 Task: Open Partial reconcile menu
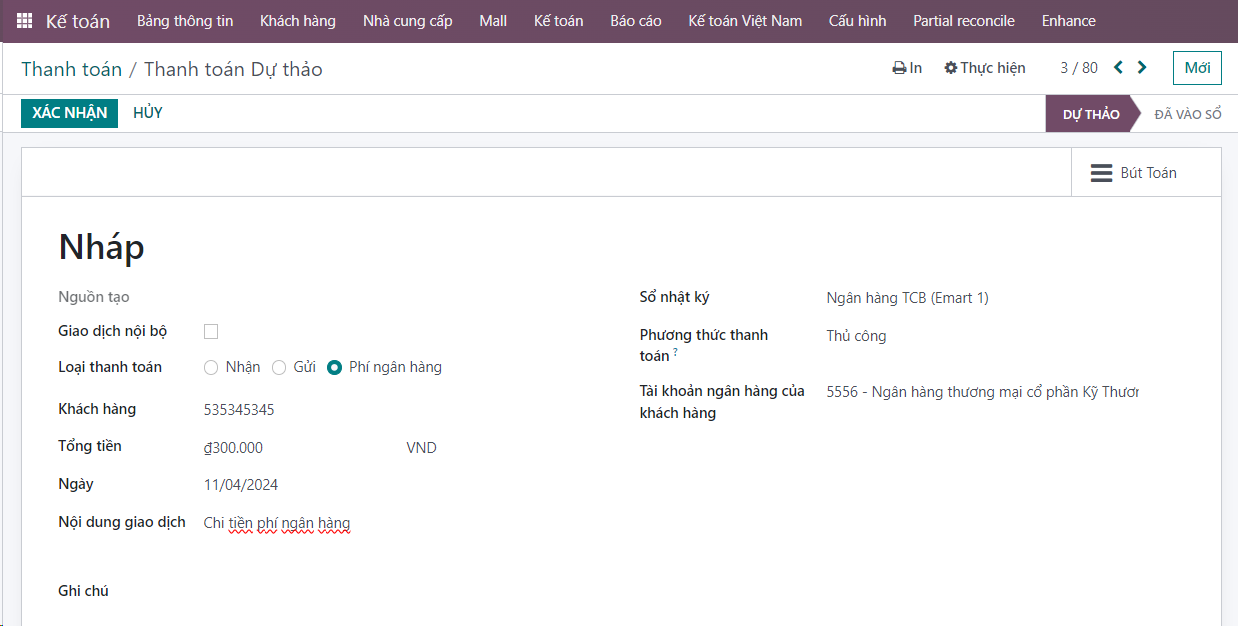click(x=964, y=21)
